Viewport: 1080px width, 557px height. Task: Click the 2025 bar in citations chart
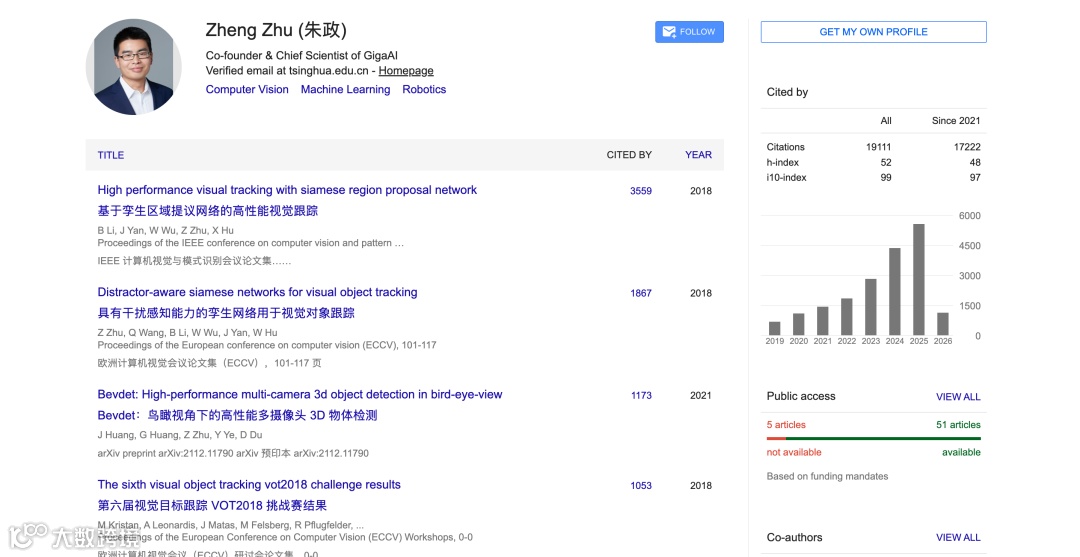[x=918, y=280]
